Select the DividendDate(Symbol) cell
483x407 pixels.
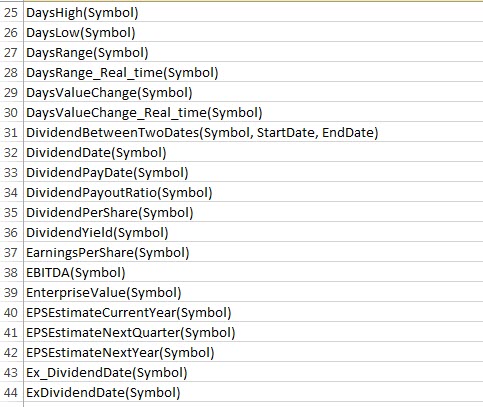coord(253,152)
